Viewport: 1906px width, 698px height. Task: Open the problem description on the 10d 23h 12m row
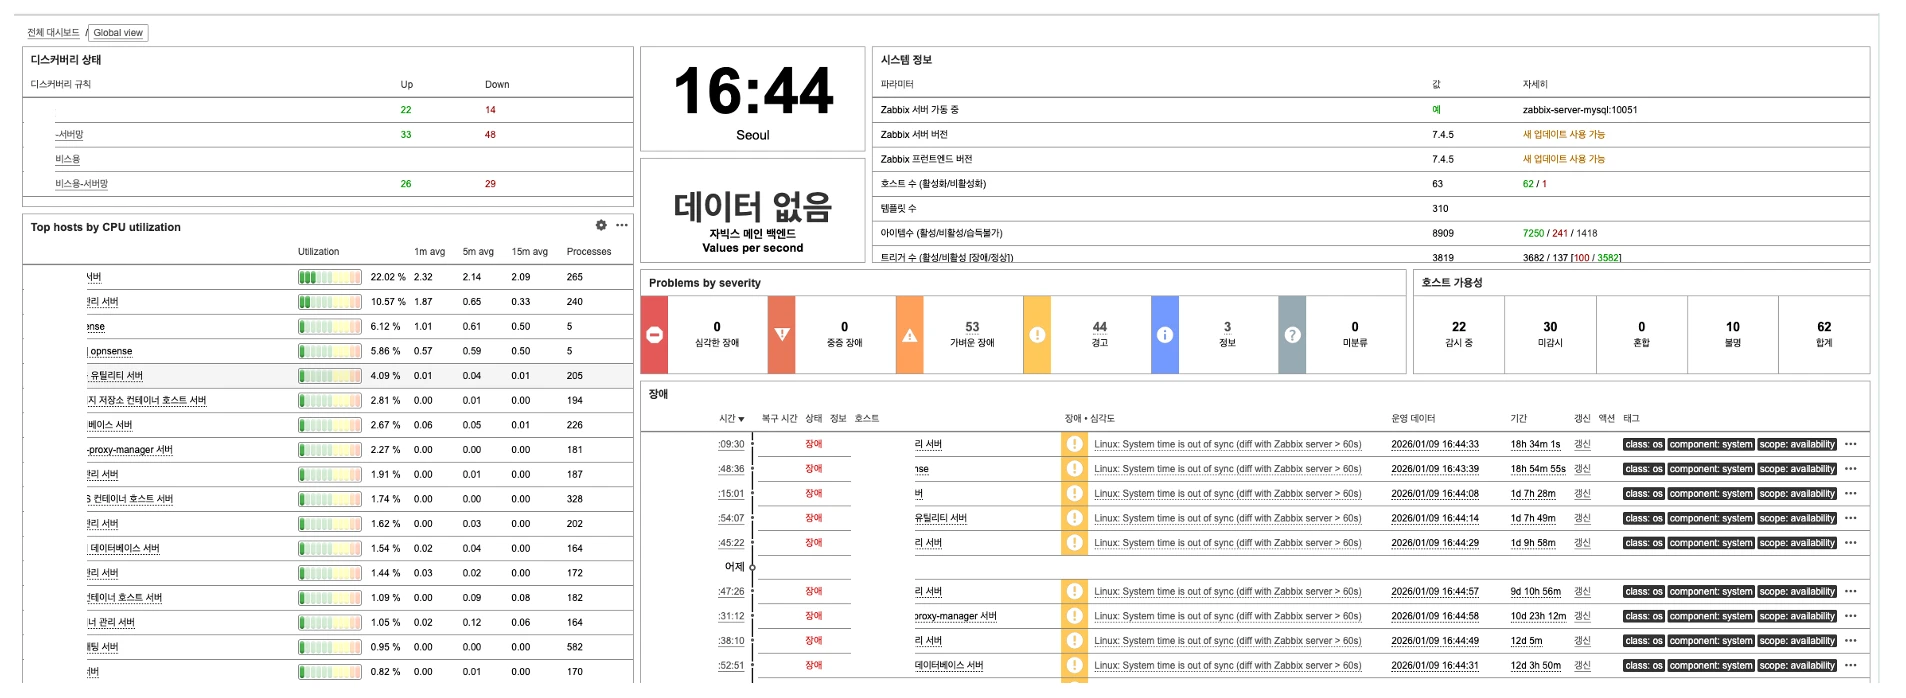[1227, 617]
